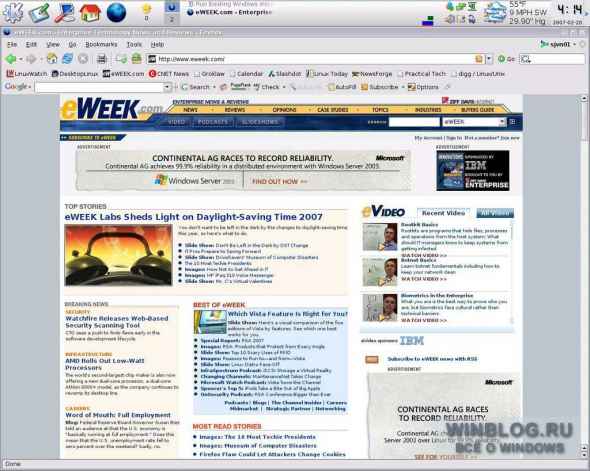590x471 pixels.
Task: Click FIND OUT HOW in the Microsoft ad
Action: pyautogui.click(x=279, y=181)
